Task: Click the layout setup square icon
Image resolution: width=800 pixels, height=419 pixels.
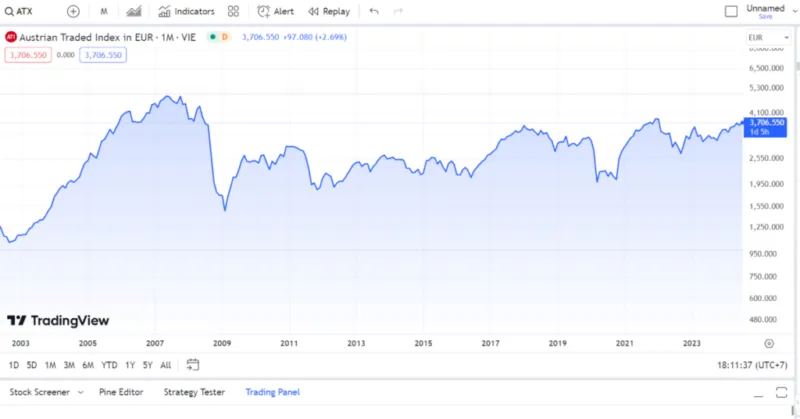Action: [730, 11]
